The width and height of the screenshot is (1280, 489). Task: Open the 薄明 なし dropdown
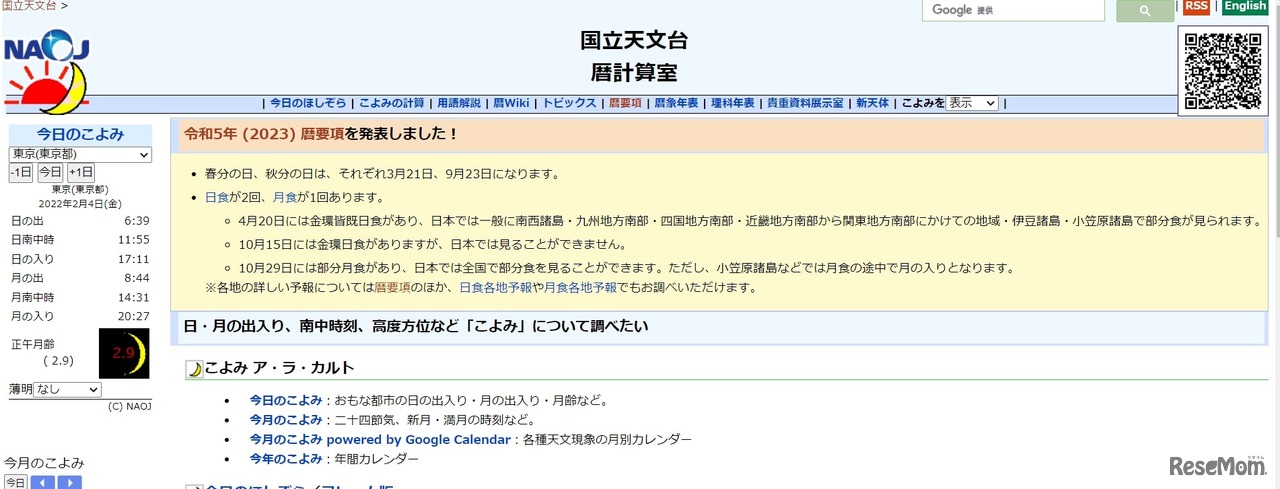click(x=67, y=389)
